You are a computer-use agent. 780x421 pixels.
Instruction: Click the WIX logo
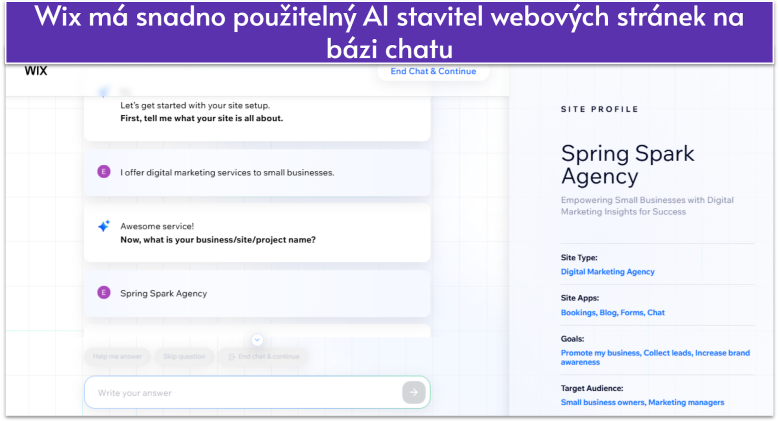coord(36,71)
